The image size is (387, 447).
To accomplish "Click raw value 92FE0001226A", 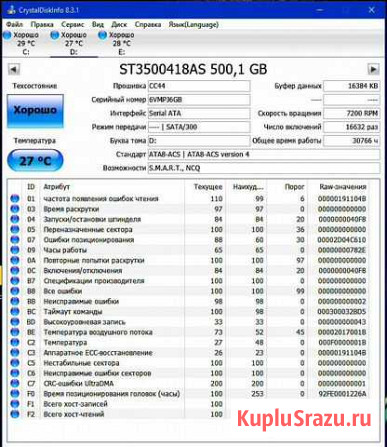I will pyautogui.click(x=342, y=394).
